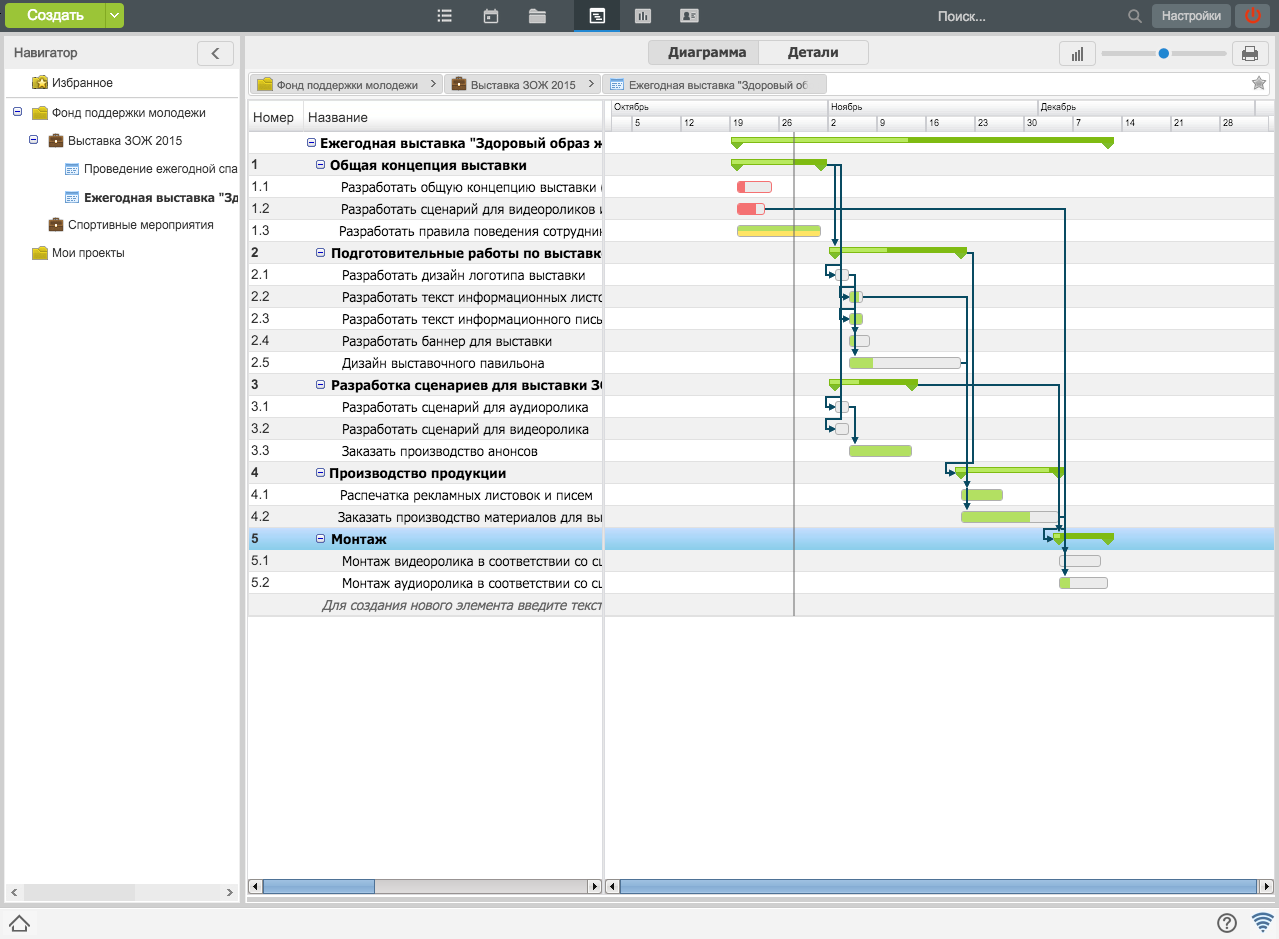Screen dimensions: 1279x939
Task: Click the Мои проекты folder icon
Action: pos(40,253)
